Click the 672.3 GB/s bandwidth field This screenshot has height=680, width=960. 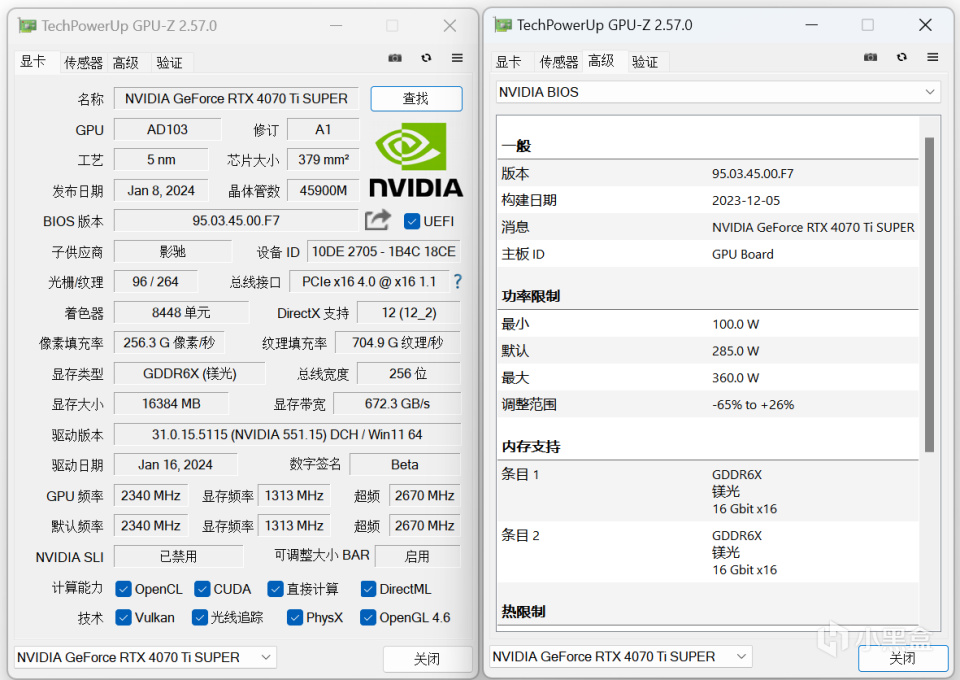point(397,404)
